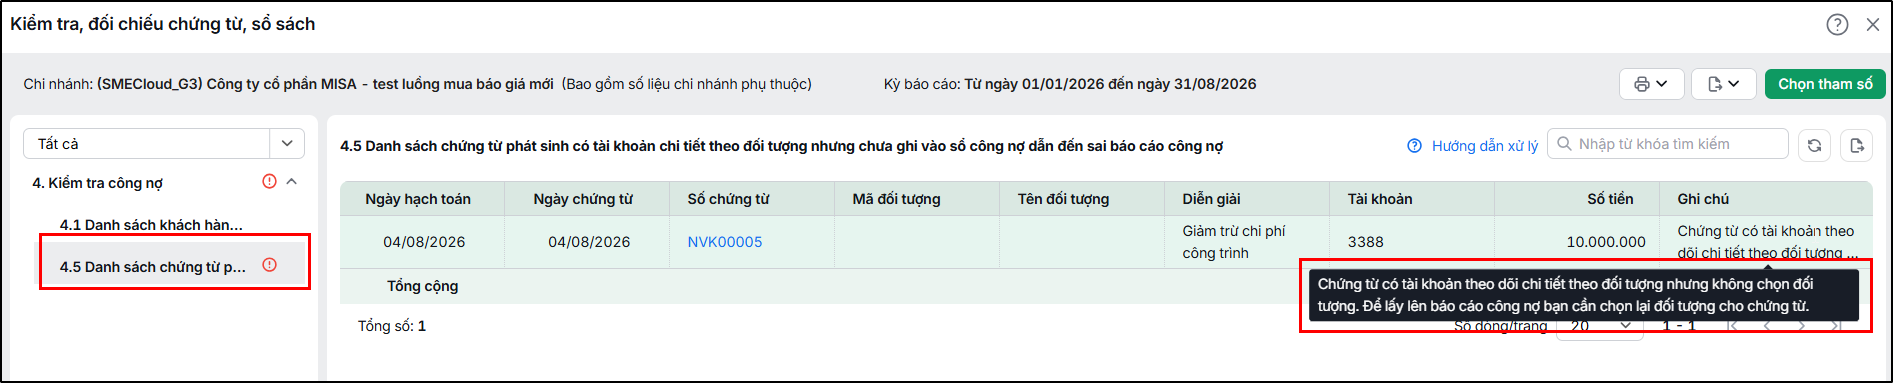The width and height of the screenshot is (1893, 383).
Task: Click warning icon beside 4.5 Danh sách chứng từ
Action: click(x=269, y=265)
